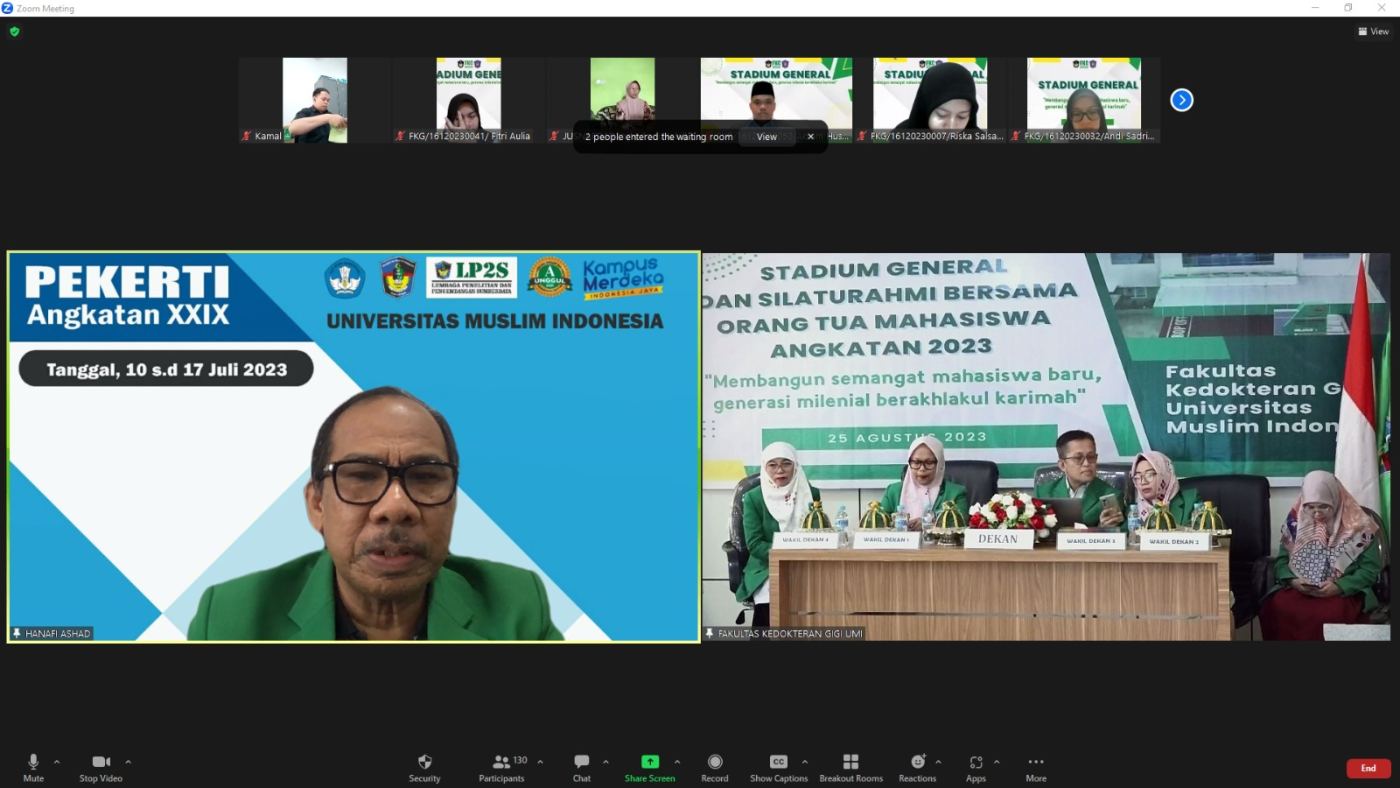This screenshot has height=788, width=1400.
Task: Click the red End meeting button
Action: 1368,768
